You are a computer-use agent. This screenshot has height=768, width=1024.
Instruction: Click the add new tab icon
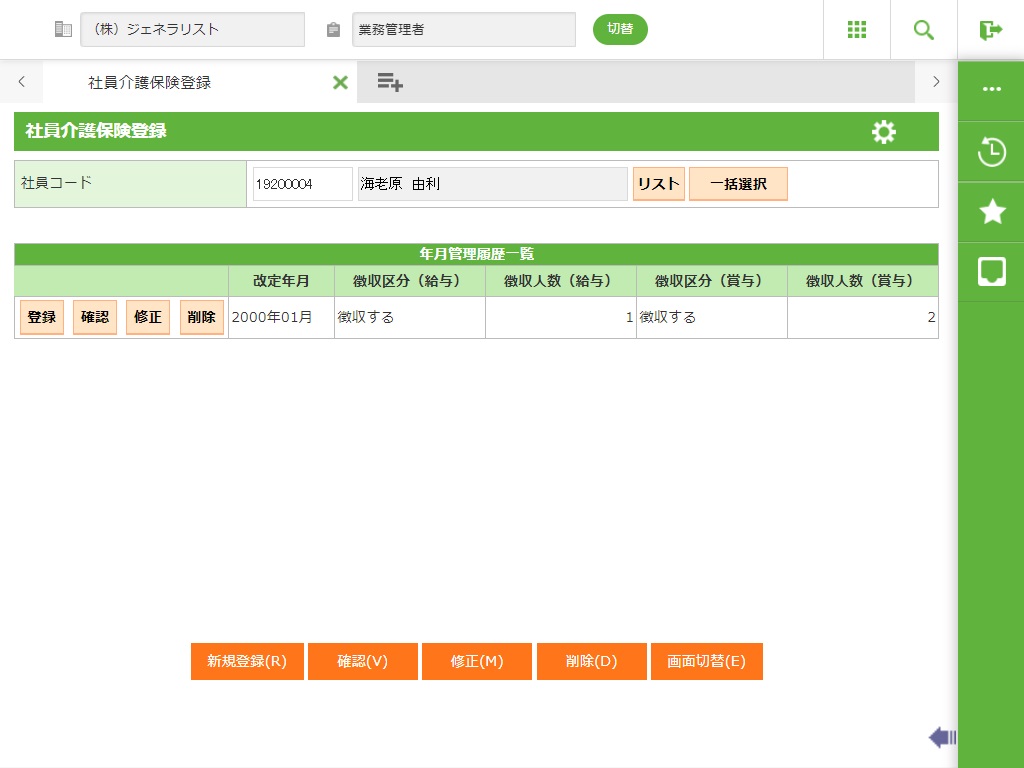(x=390, y=83)
